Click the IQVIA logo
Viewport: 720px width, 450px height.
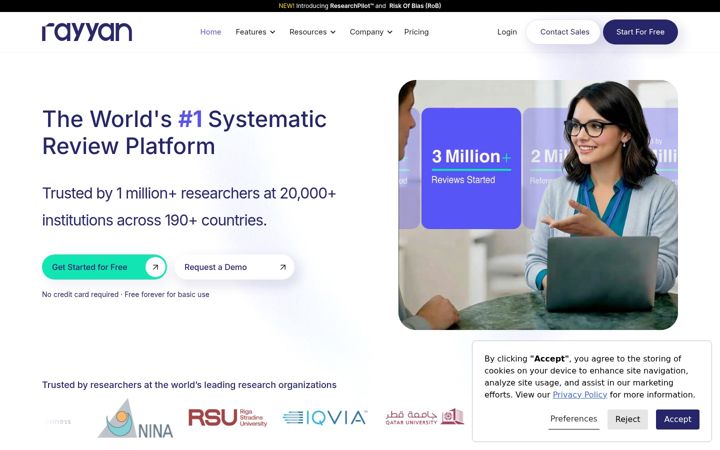point(325,417)
